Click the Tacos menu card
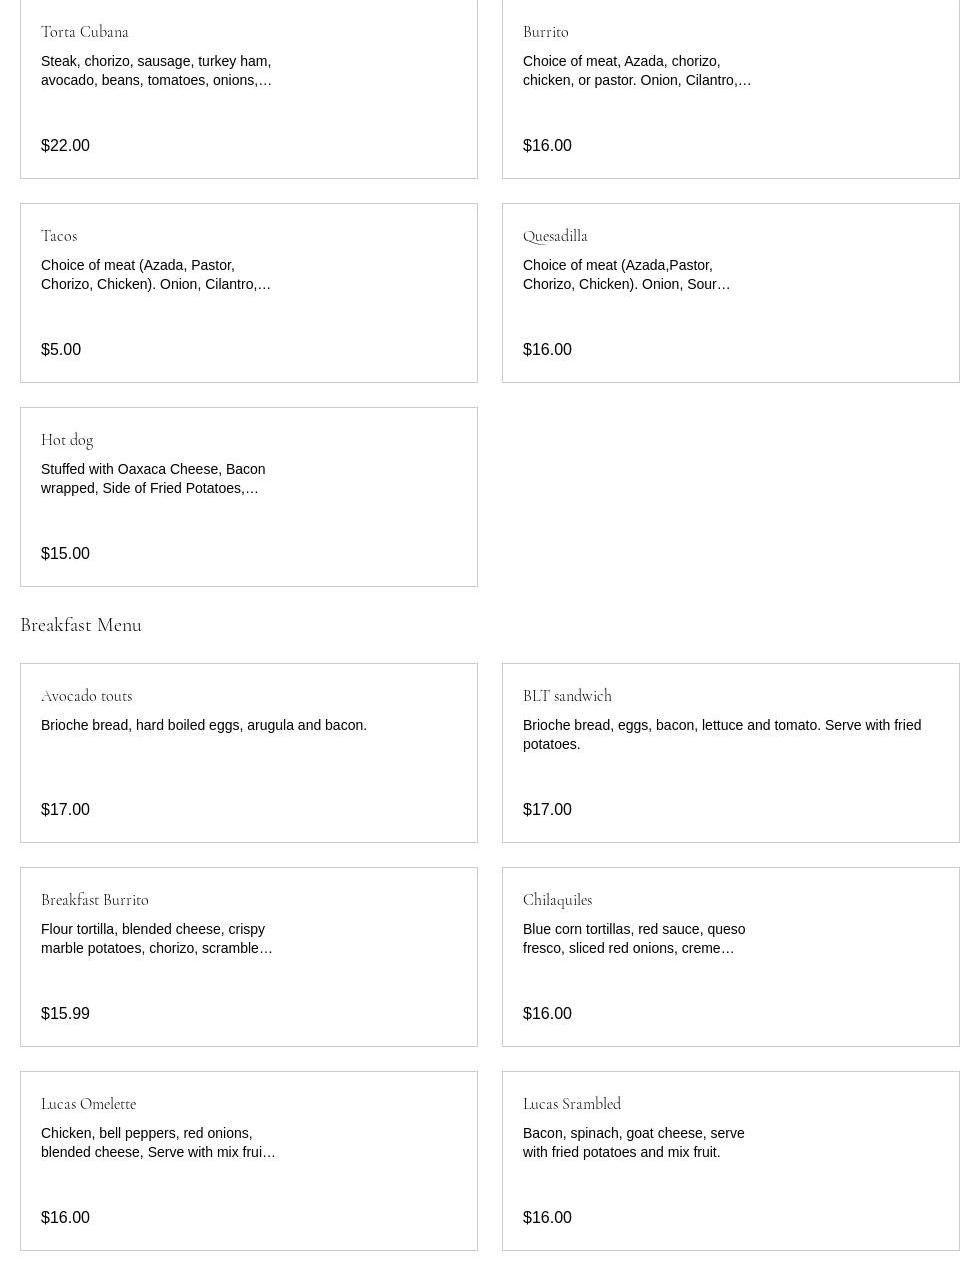 tap(248, 293)
